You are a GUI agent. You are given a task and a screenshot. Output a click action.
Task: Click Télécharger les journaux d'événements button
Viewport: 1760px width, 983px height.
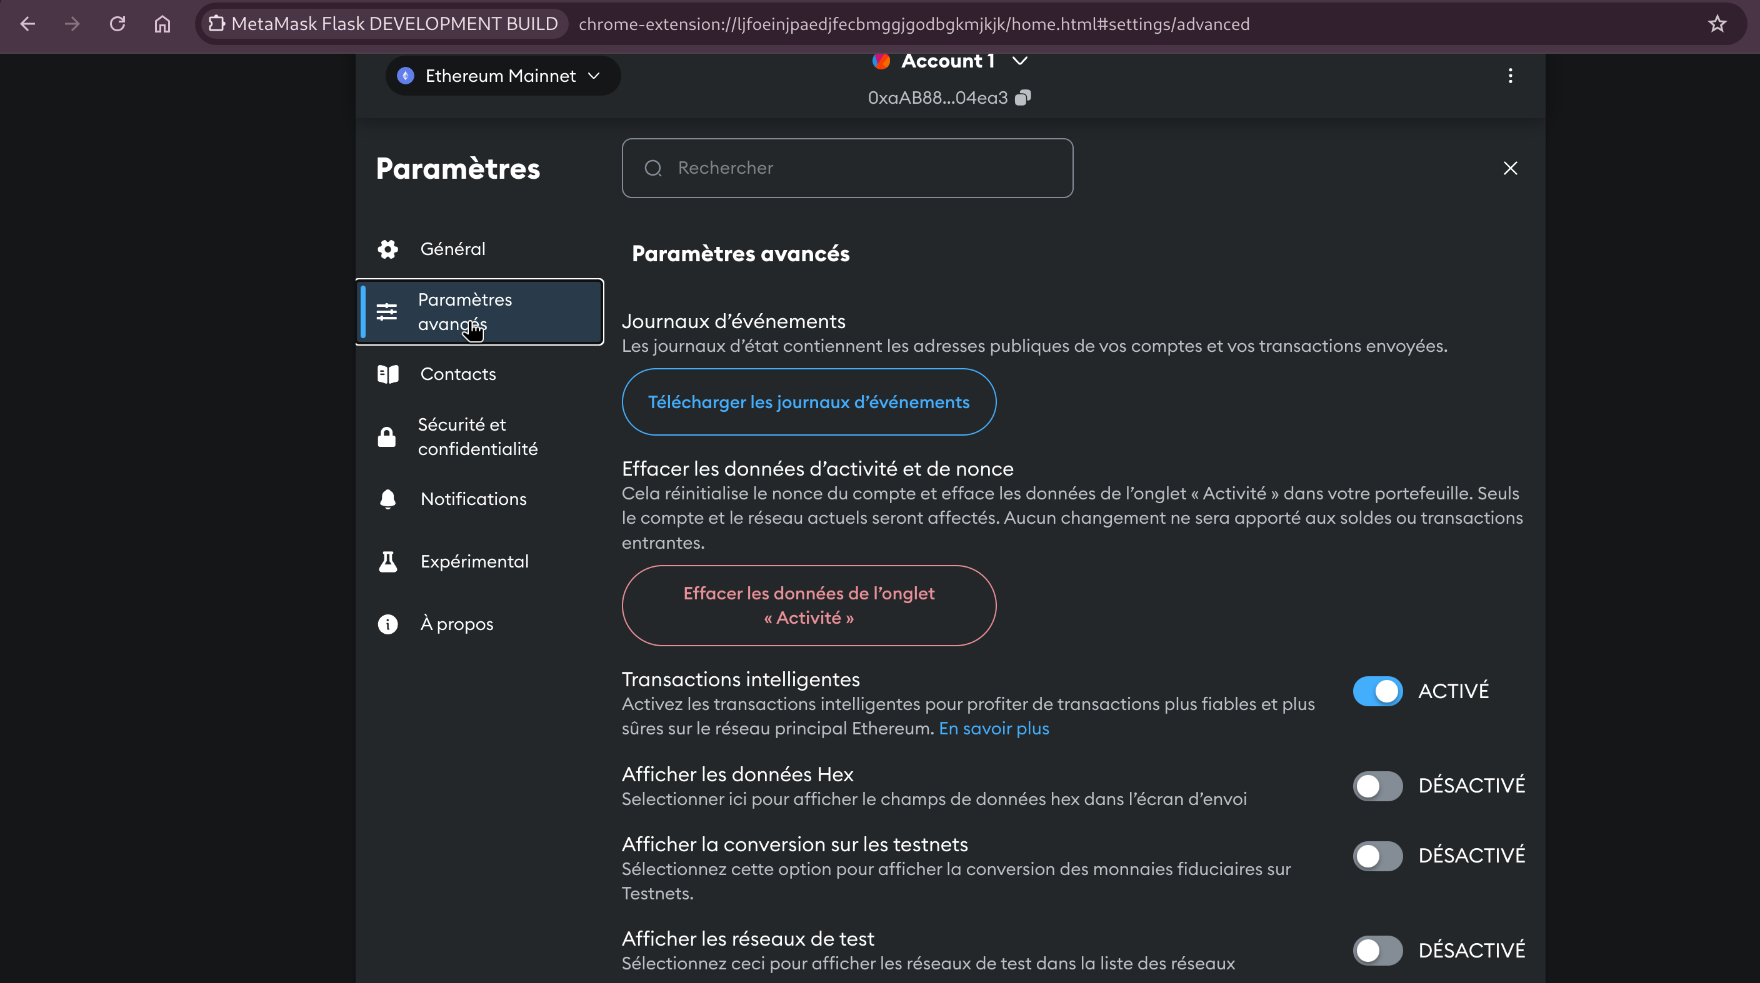(x=808, y=402)
